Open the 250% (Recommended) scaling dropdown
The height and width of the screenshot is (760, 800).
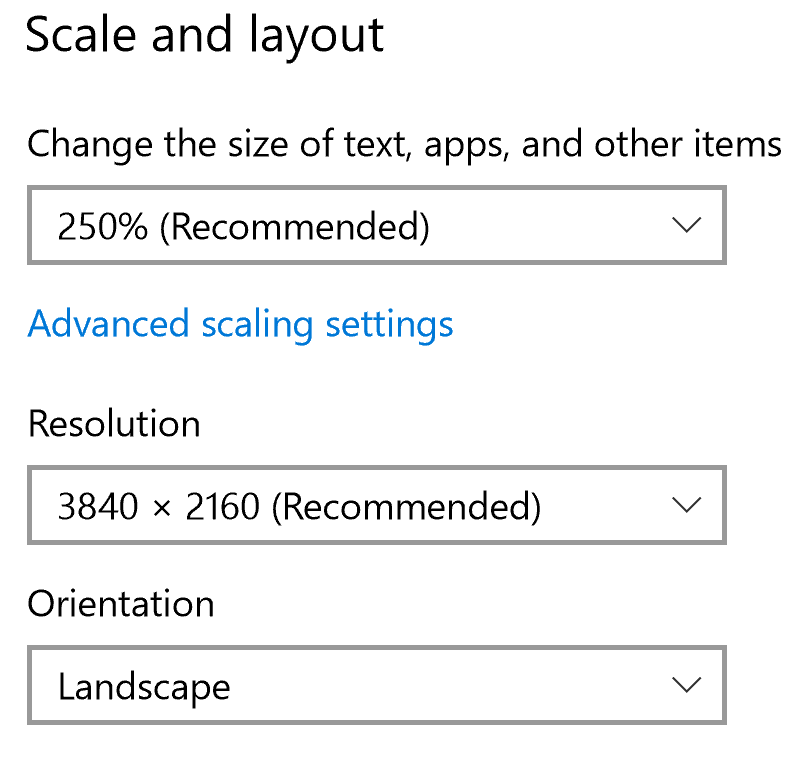376,227
